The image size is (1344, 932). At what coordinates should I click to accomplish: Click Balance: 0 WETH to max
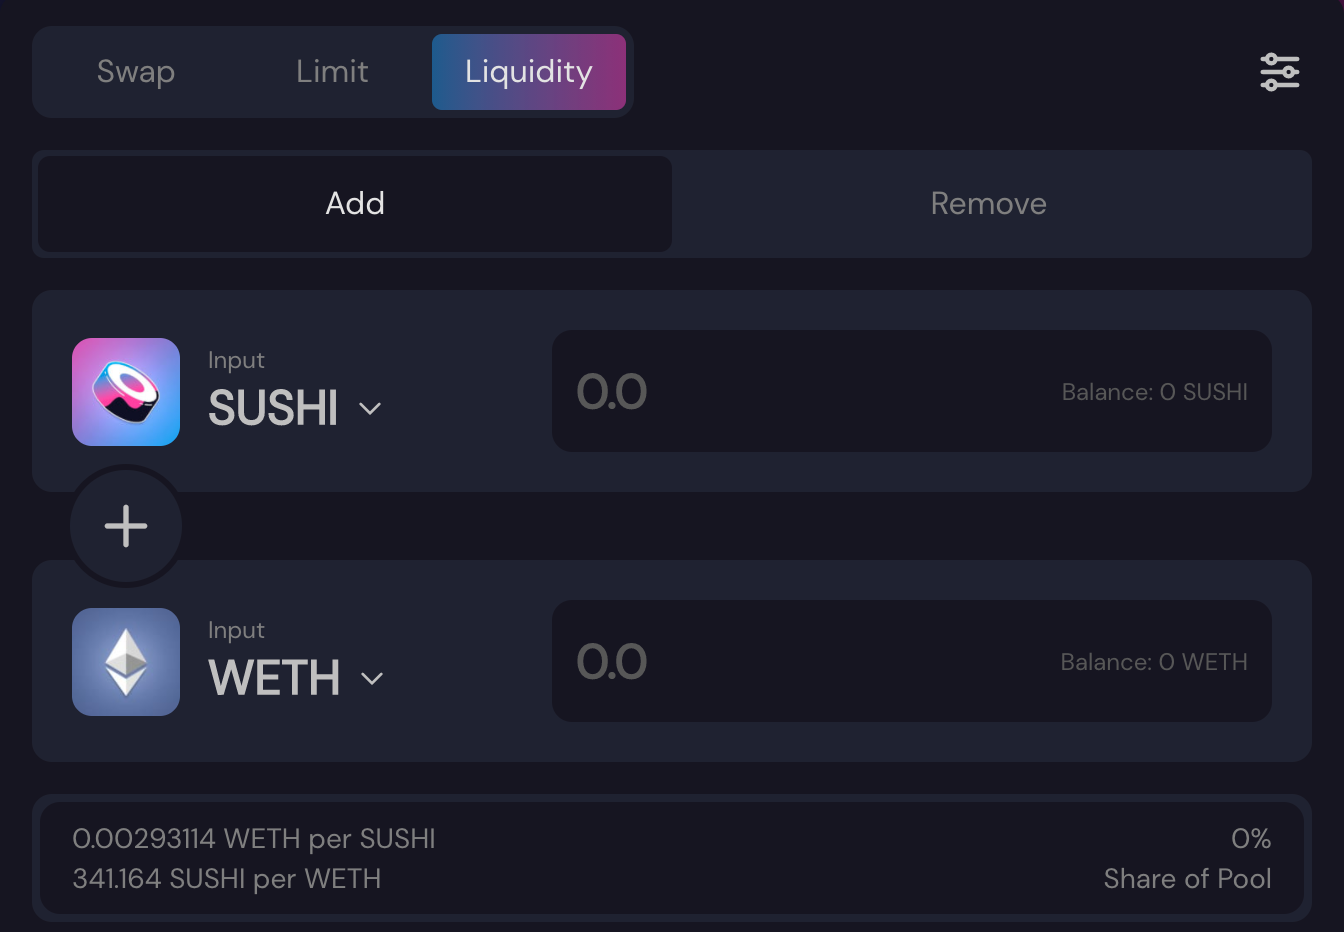tap(1154, 662)
